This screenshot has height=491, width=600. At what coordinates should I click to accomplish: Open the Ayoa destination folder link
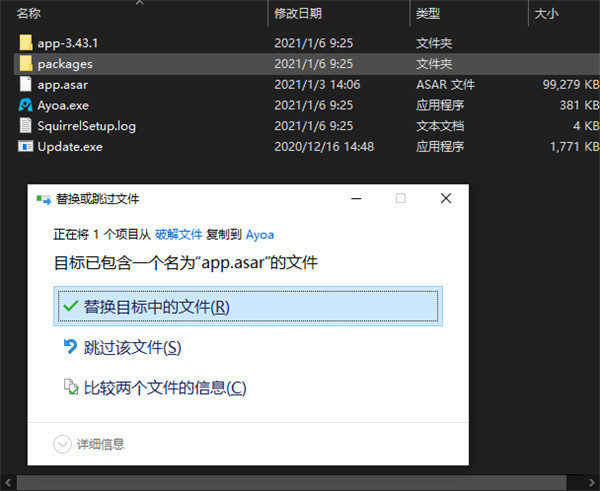tap(260, 235)
